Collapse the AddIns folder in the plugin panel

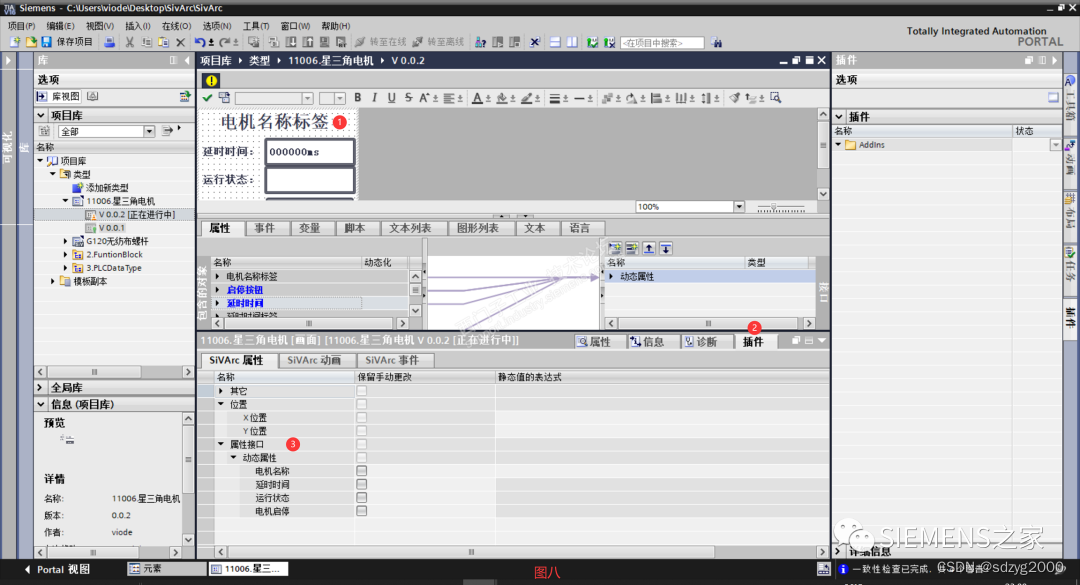pyautogui.click(x=838, y=145)
